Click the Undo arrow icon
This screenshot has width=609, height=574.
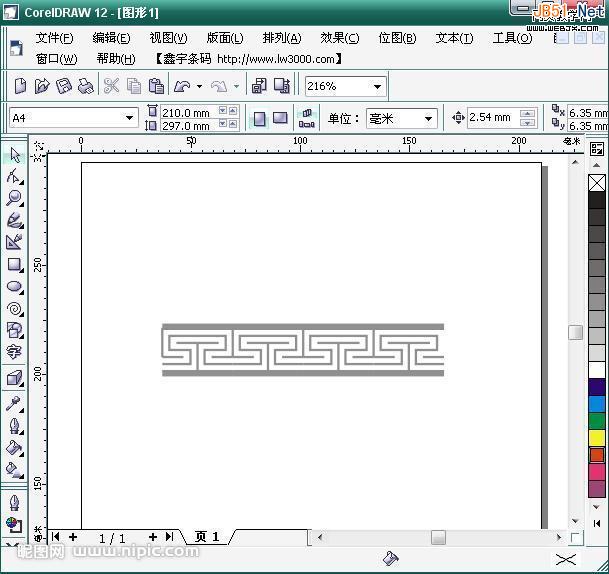tap(182, 86)
